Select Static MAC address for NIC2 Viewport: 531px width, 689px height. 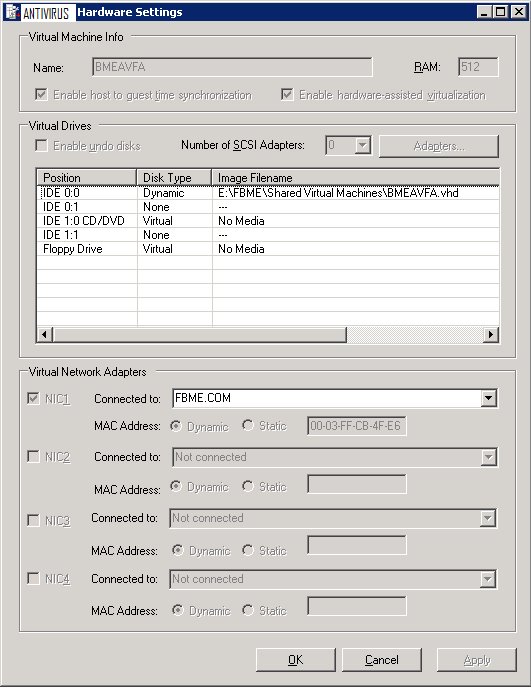click(x=248, y=486)
